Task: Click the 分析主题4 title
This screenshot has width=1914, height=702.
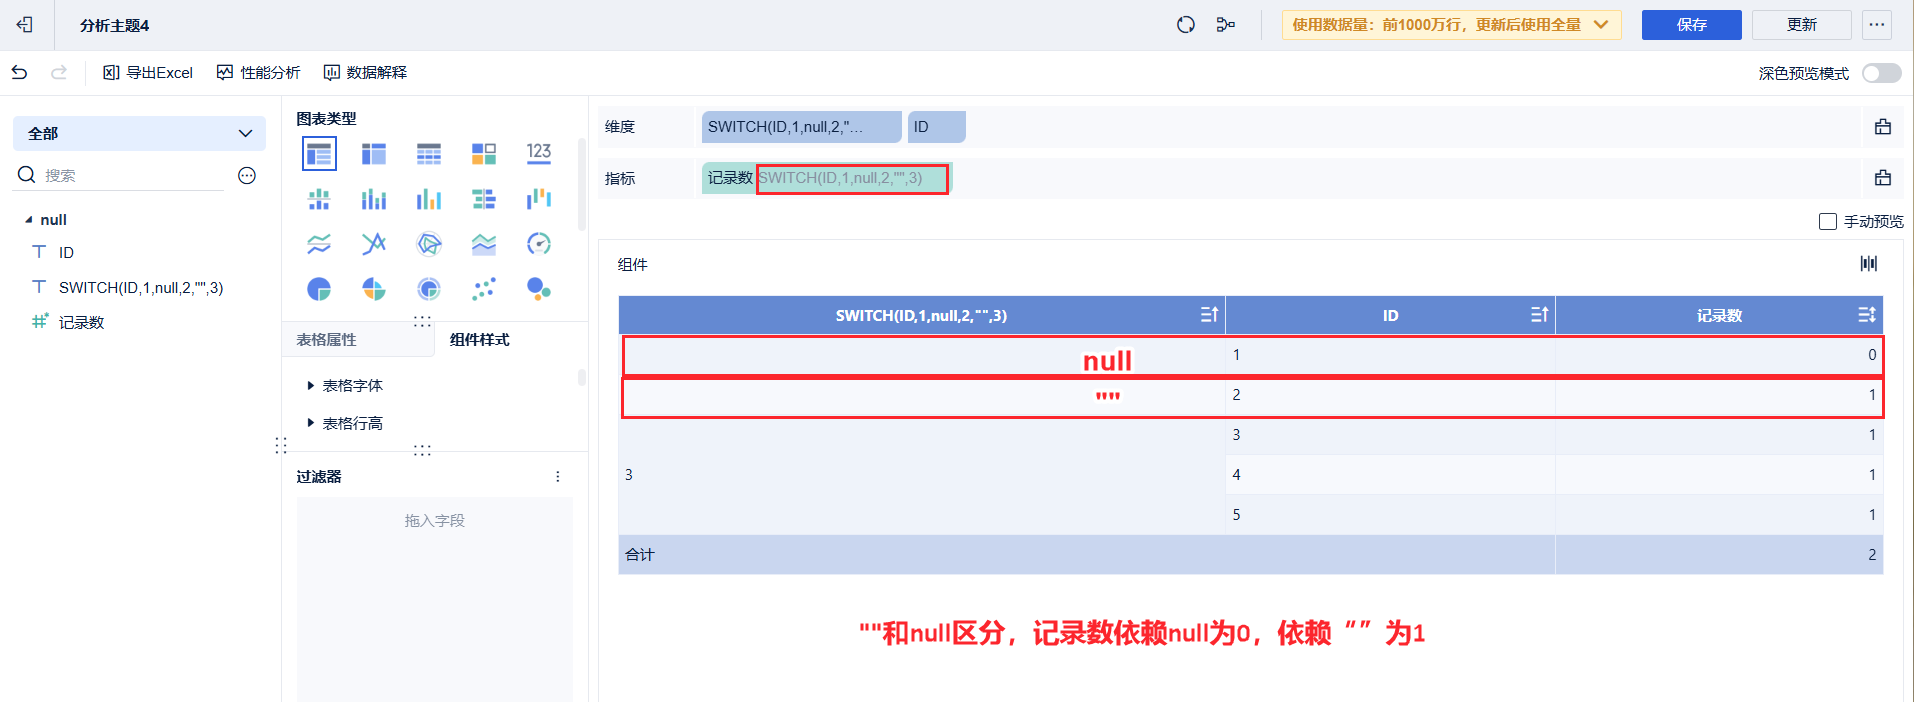Action: (x=115, y=26)
